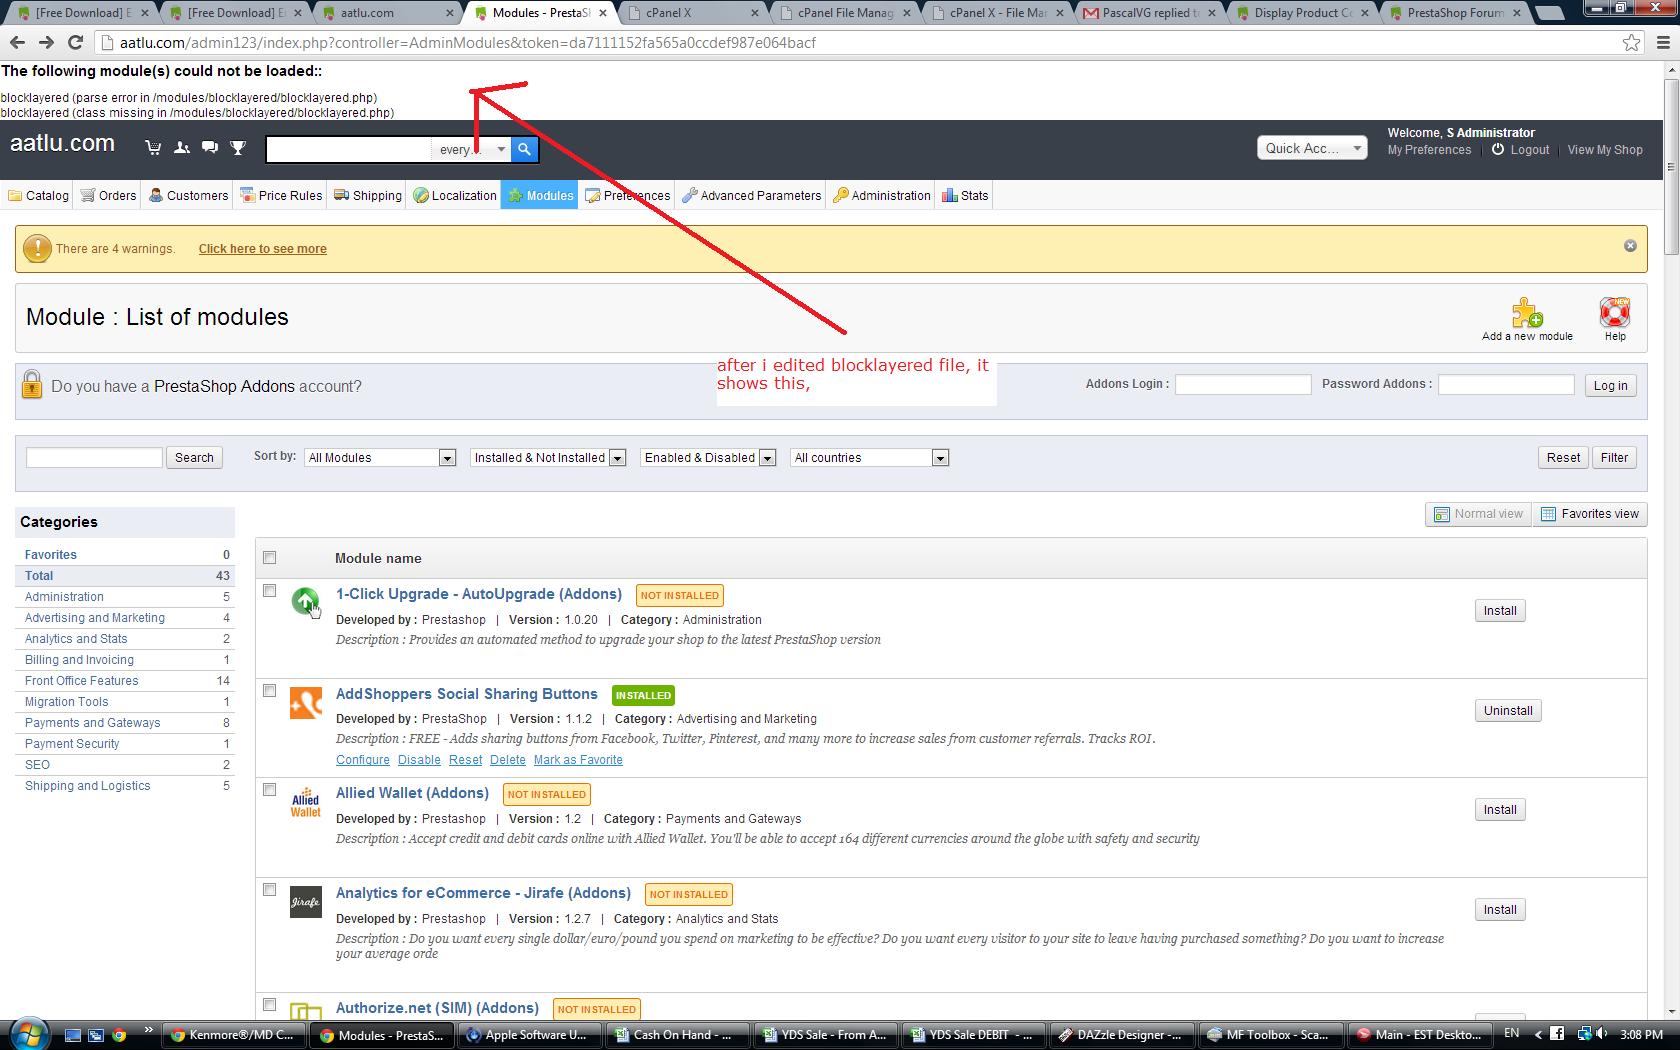Open the volume icon in system tray
The image size is (1680, 1050).
click(1602, 1034)
